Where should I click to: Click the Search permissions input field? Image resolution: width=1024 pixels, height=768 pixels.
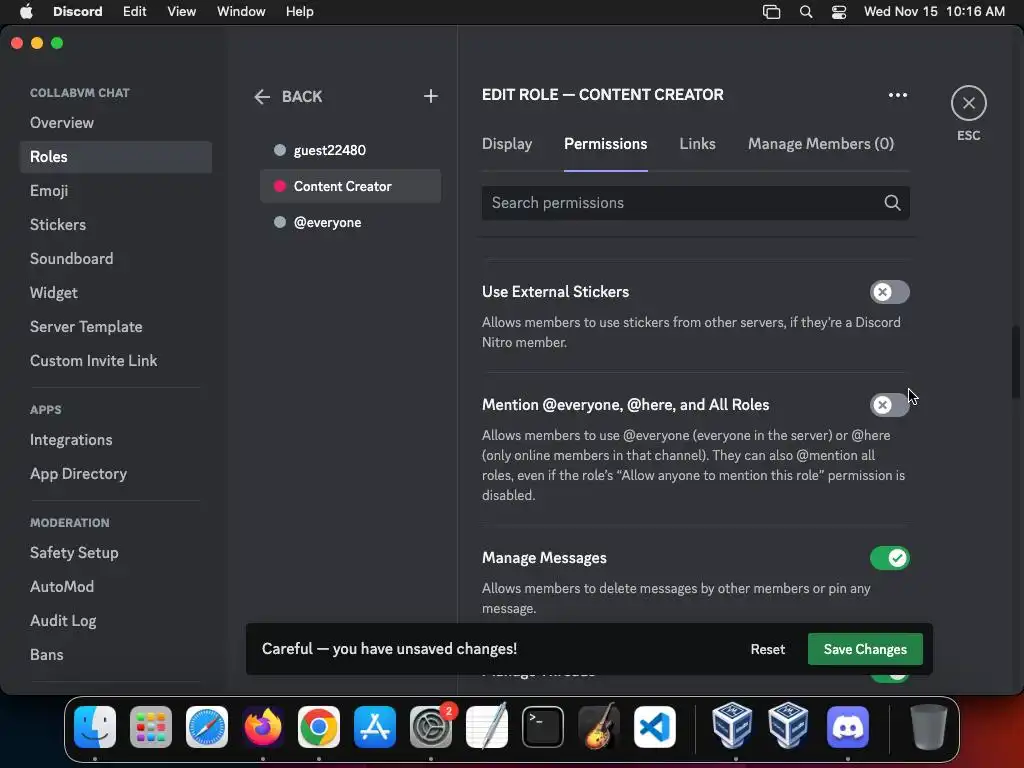pyautogui.click(x=695, y=203)
